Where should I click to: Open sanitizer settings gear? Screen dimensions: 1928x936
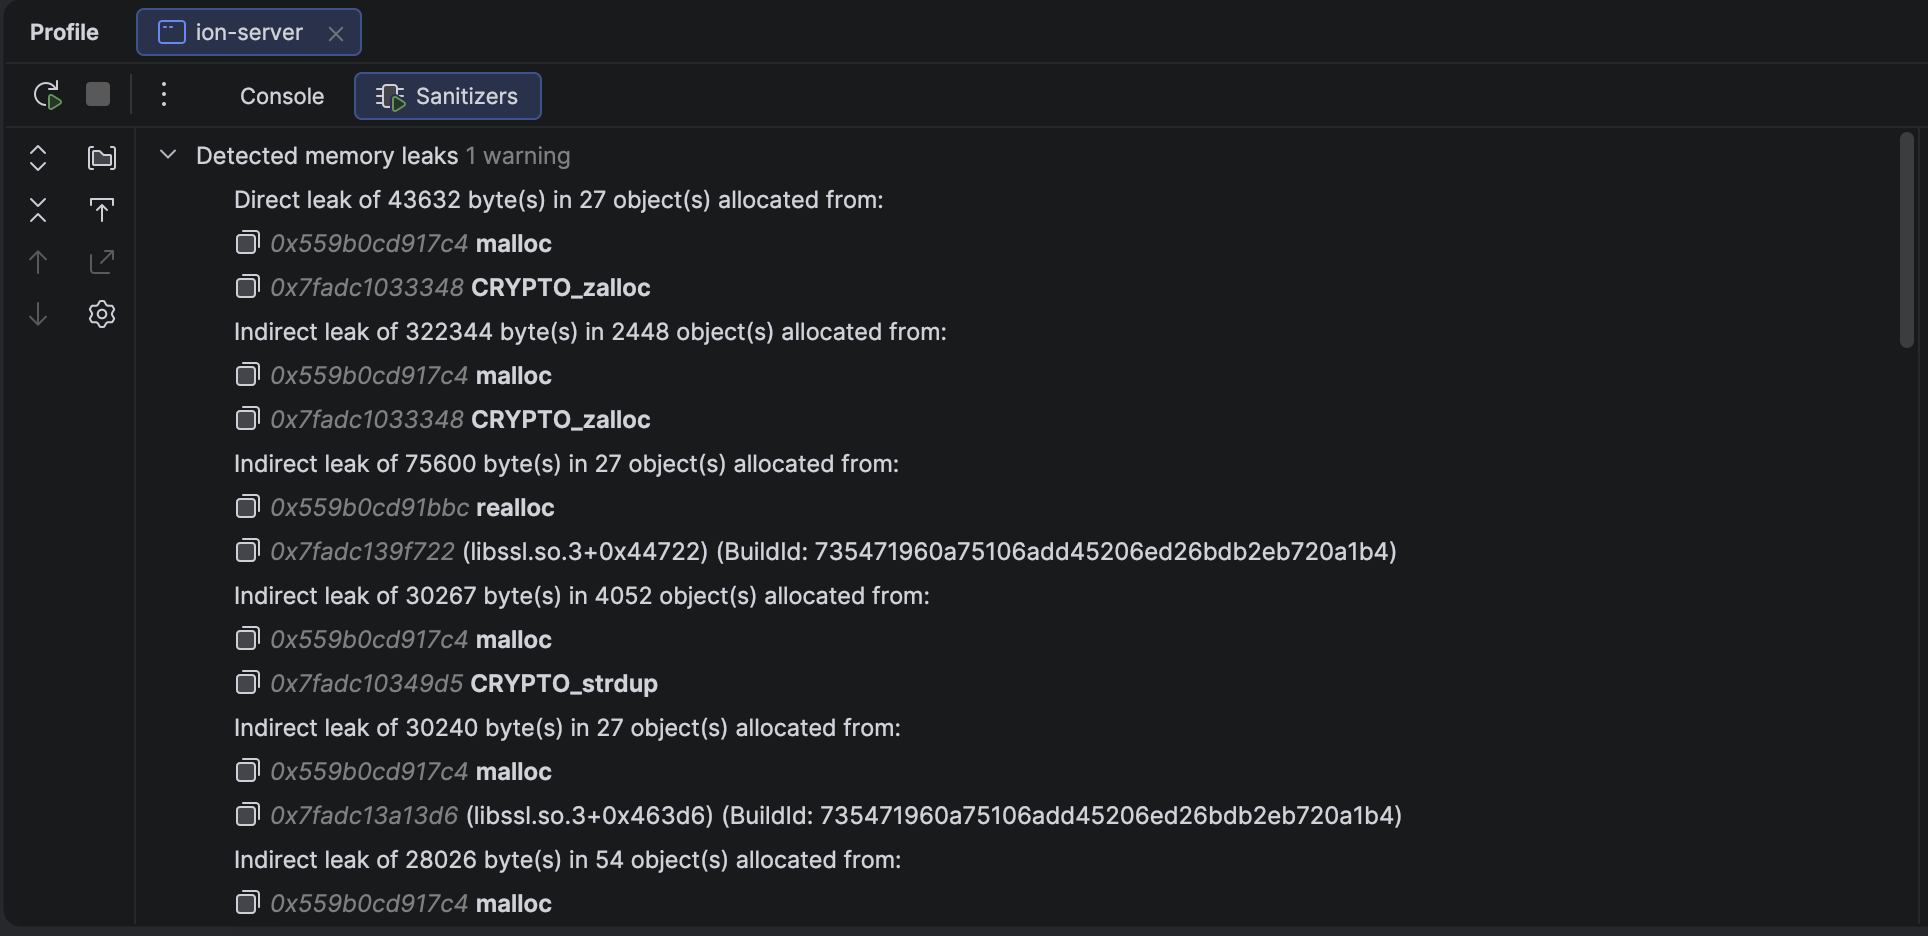[102, 314]
